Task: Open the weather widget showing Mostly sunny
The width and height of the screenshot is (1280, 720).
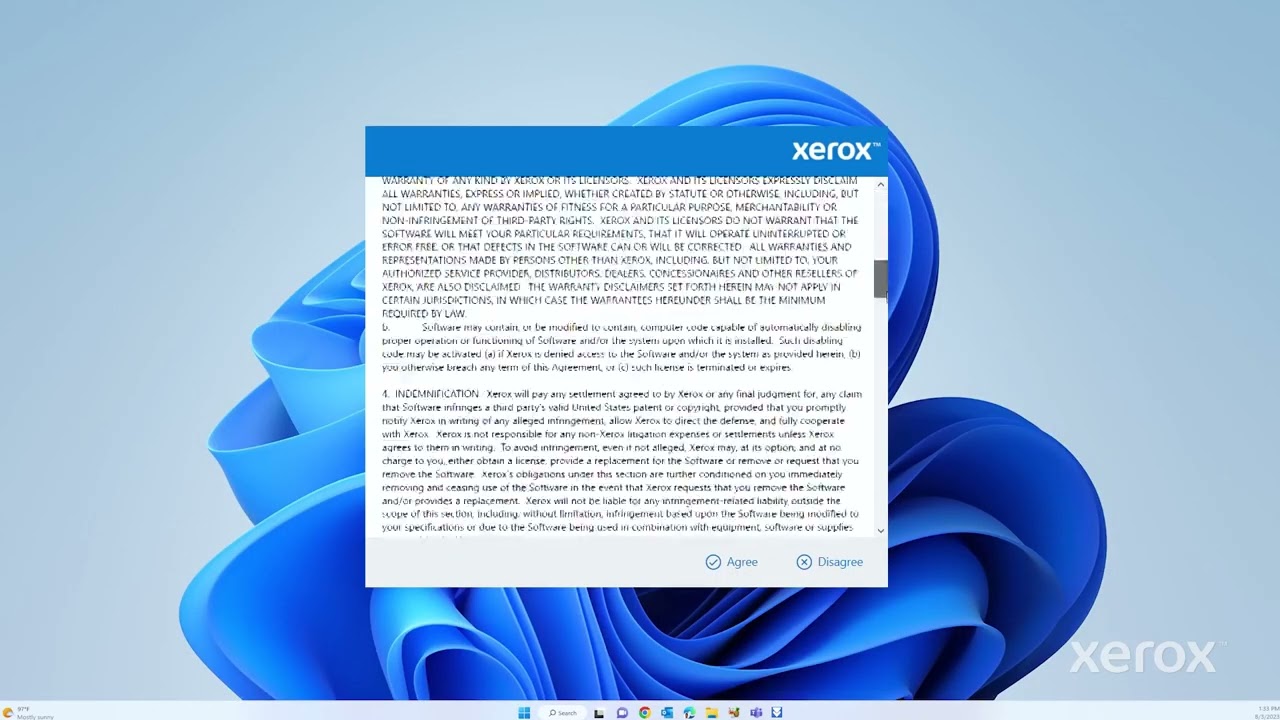Action: click(28, 713)
